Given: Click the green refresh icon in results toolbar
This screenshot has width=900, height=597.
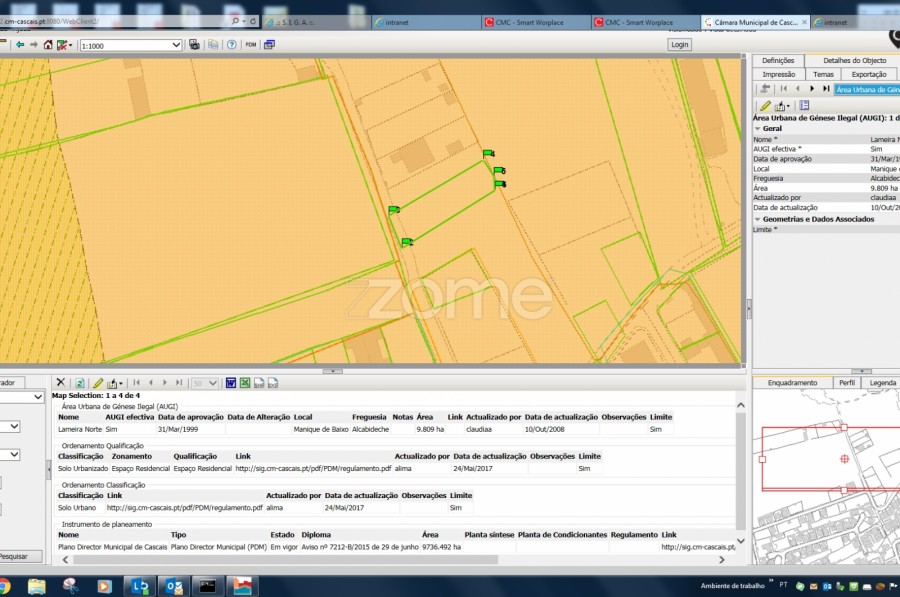Looking at the screenshot, I should point(80,383).
